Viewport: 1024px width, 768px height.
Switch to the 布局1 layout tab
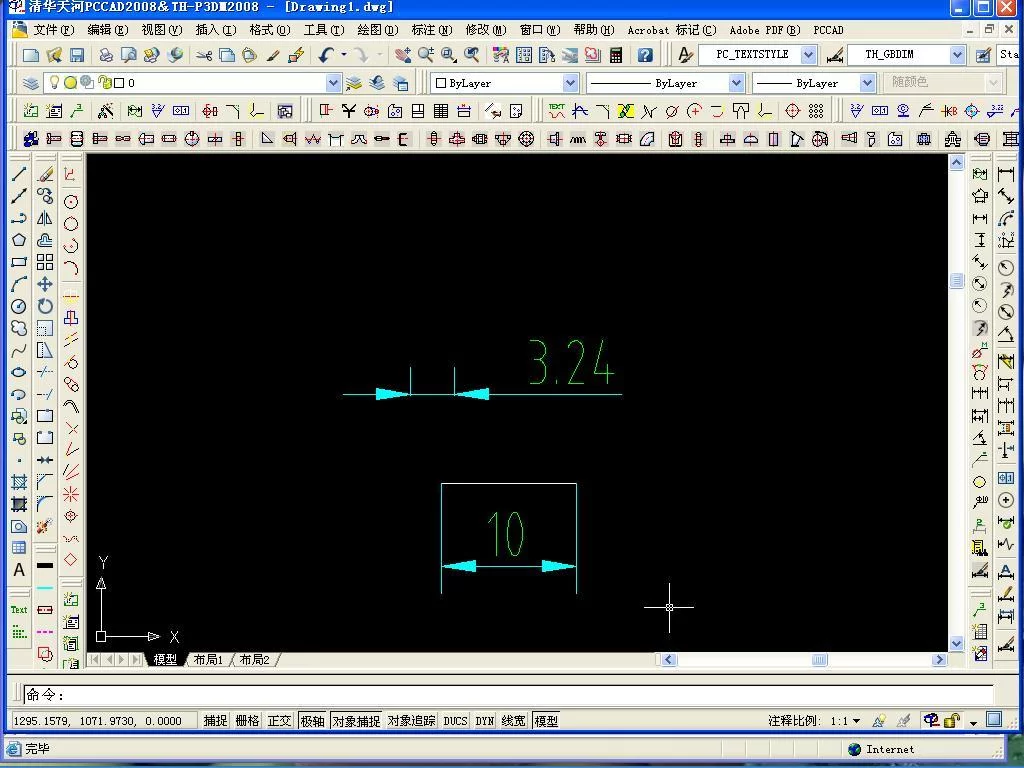coord(208,660)
